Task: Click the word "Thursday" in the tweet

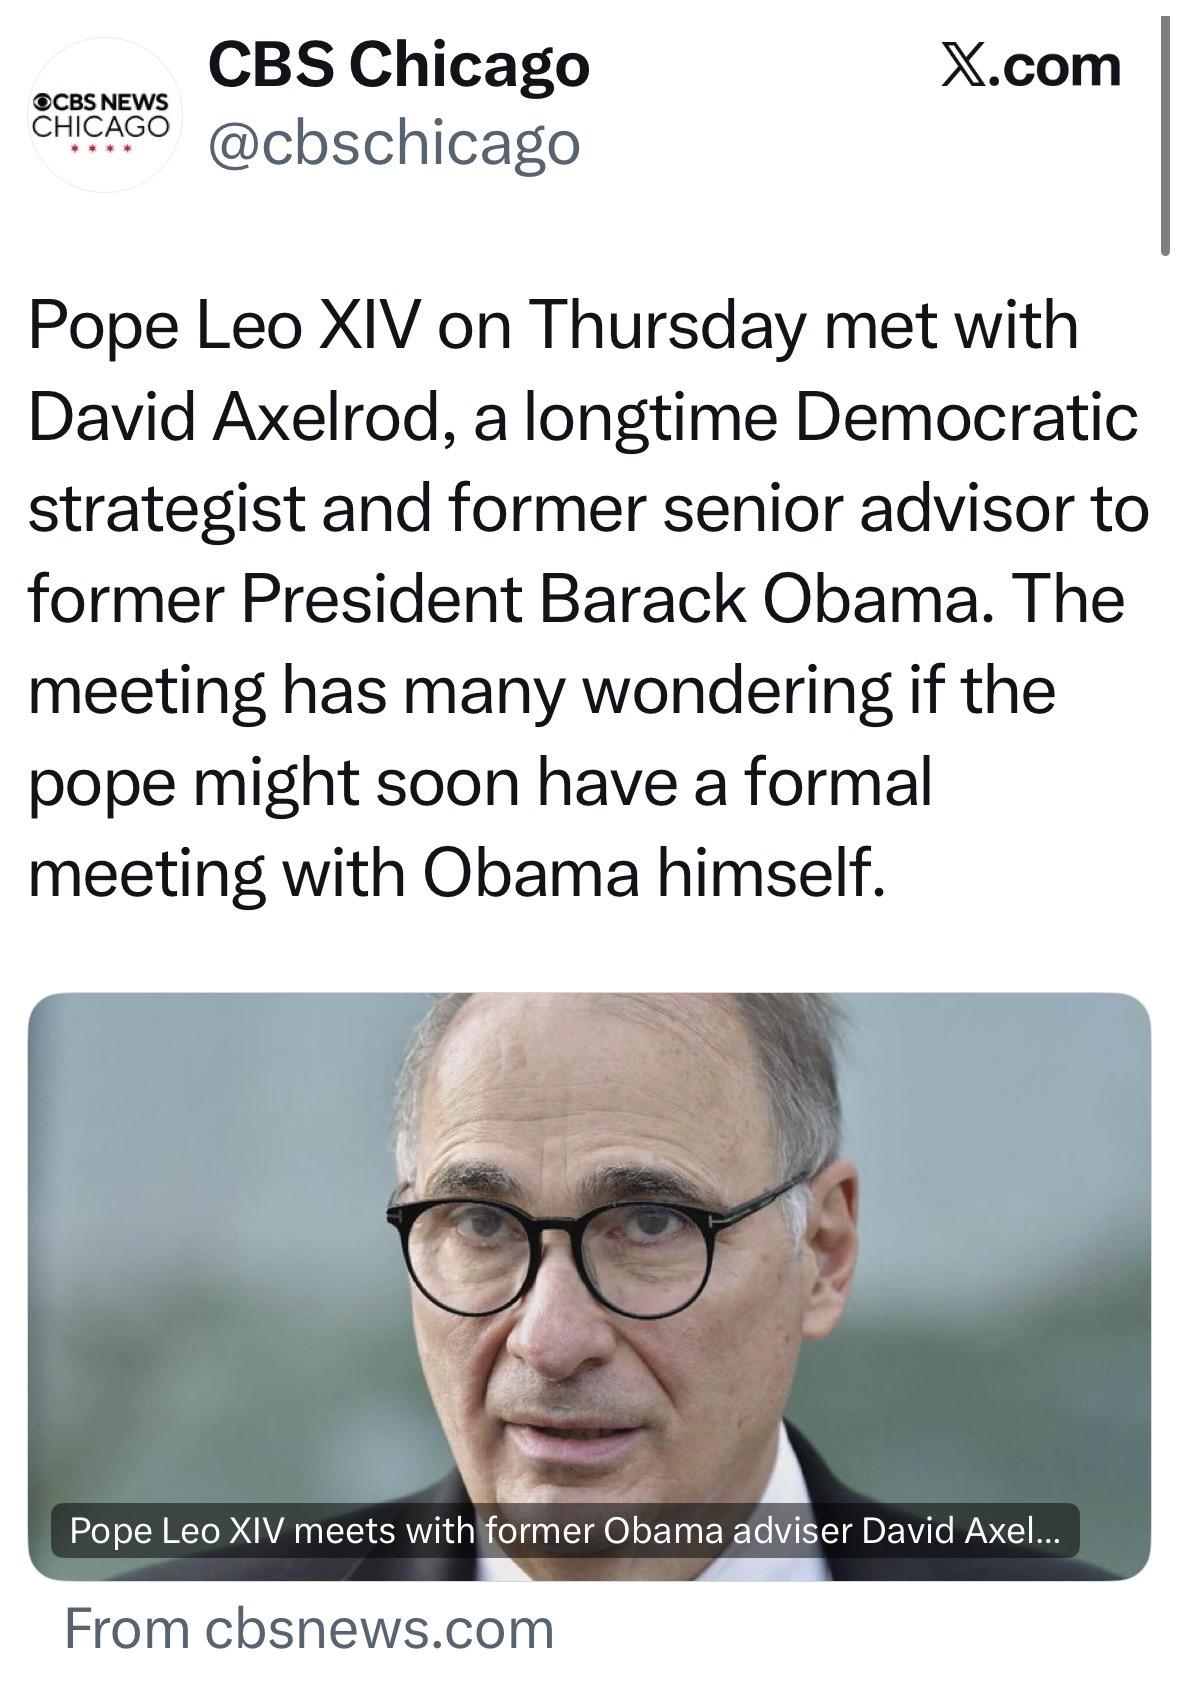Action: pyautogui.click(x=663, y=326)
